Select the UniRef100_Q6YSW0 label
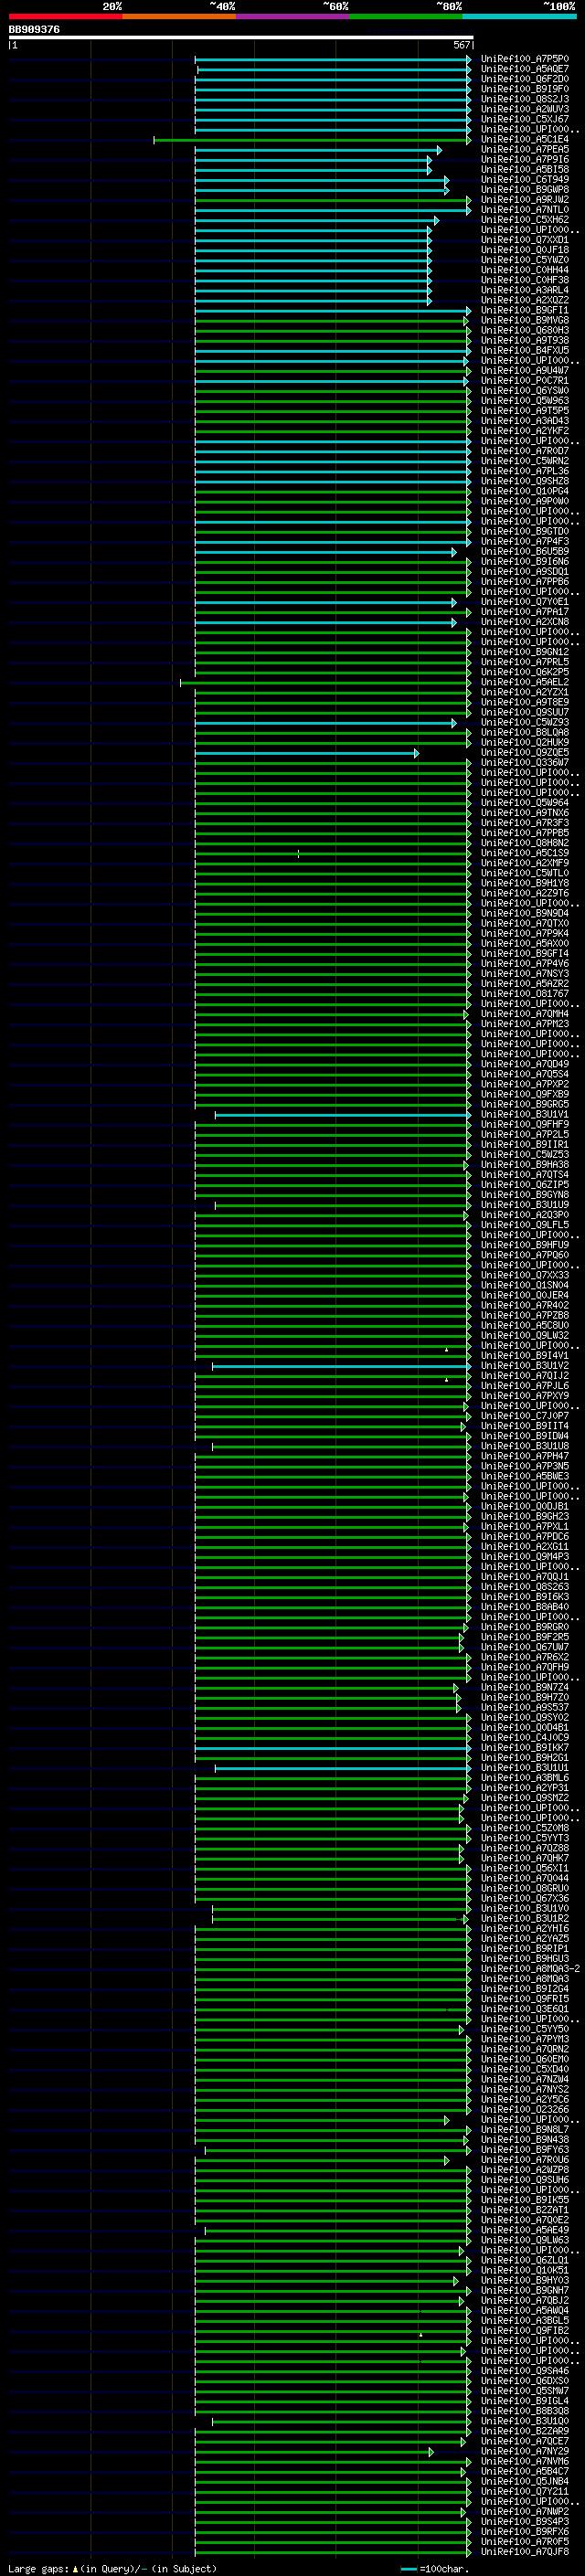Image resolution: width=585 pixels, height=2576 pixels. point(524,391)
